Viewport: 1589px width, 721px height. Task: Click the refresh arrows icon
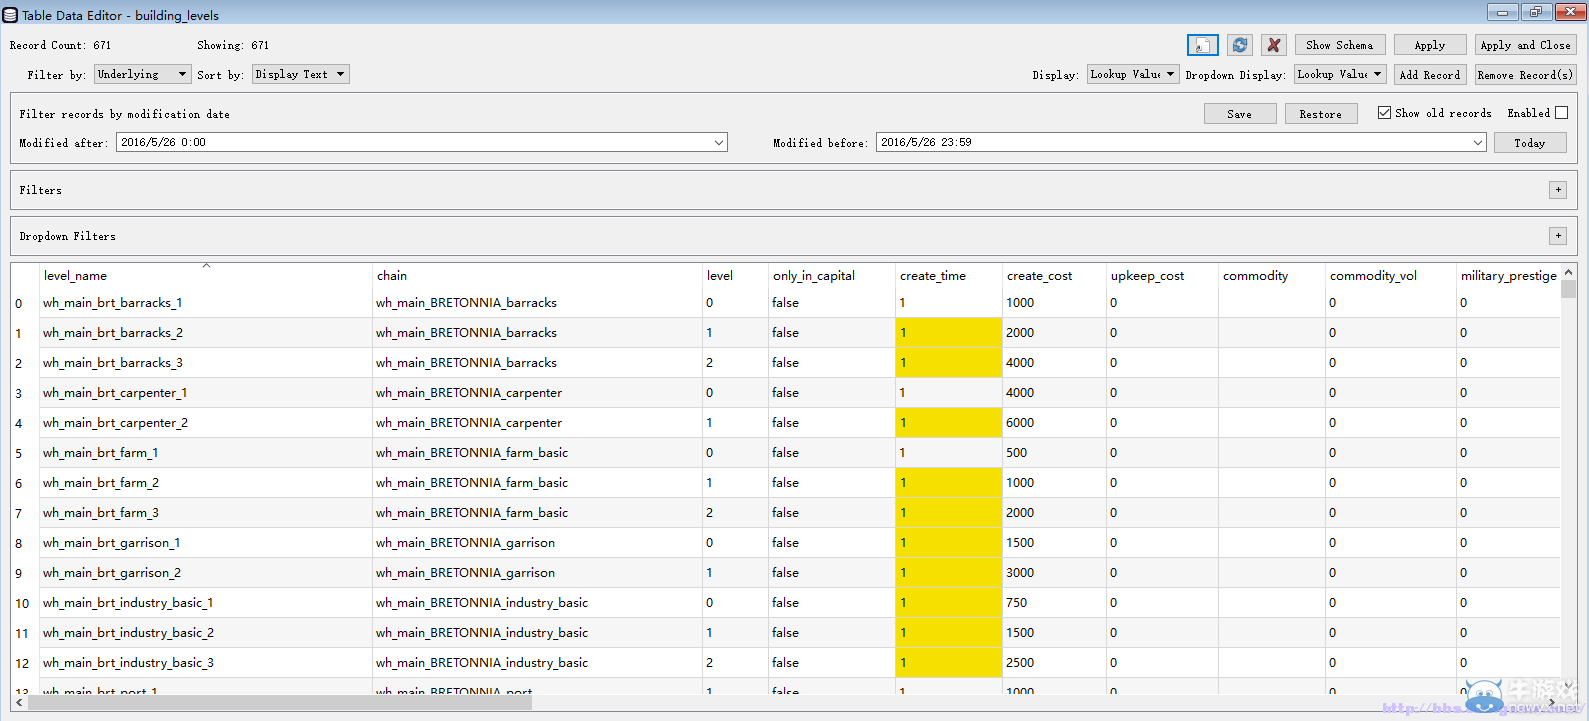1240,45
